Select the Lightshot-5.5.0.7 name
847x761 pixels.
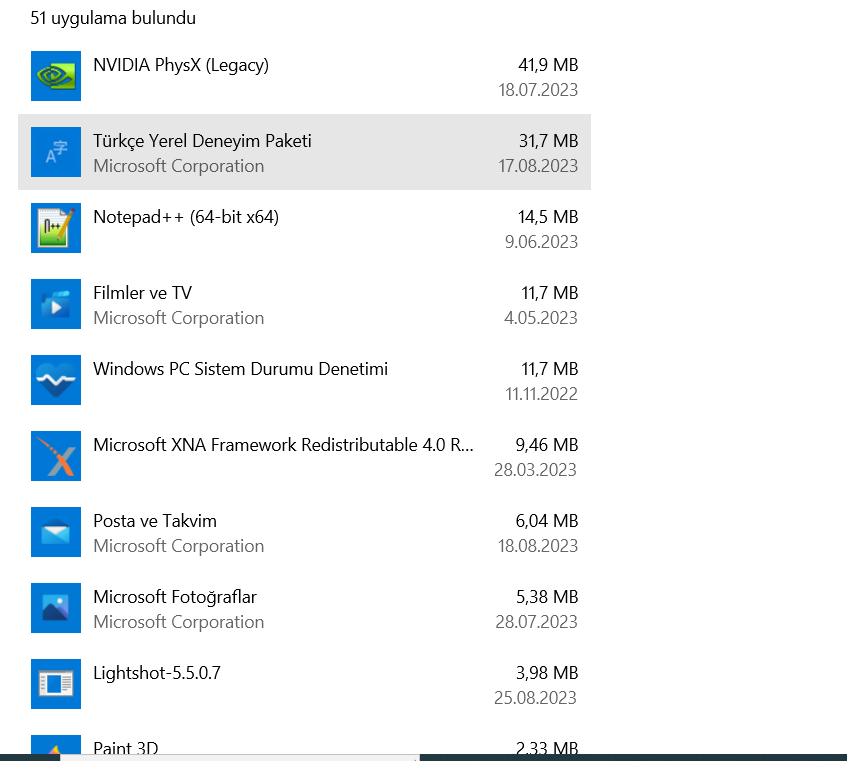(157, 673)
